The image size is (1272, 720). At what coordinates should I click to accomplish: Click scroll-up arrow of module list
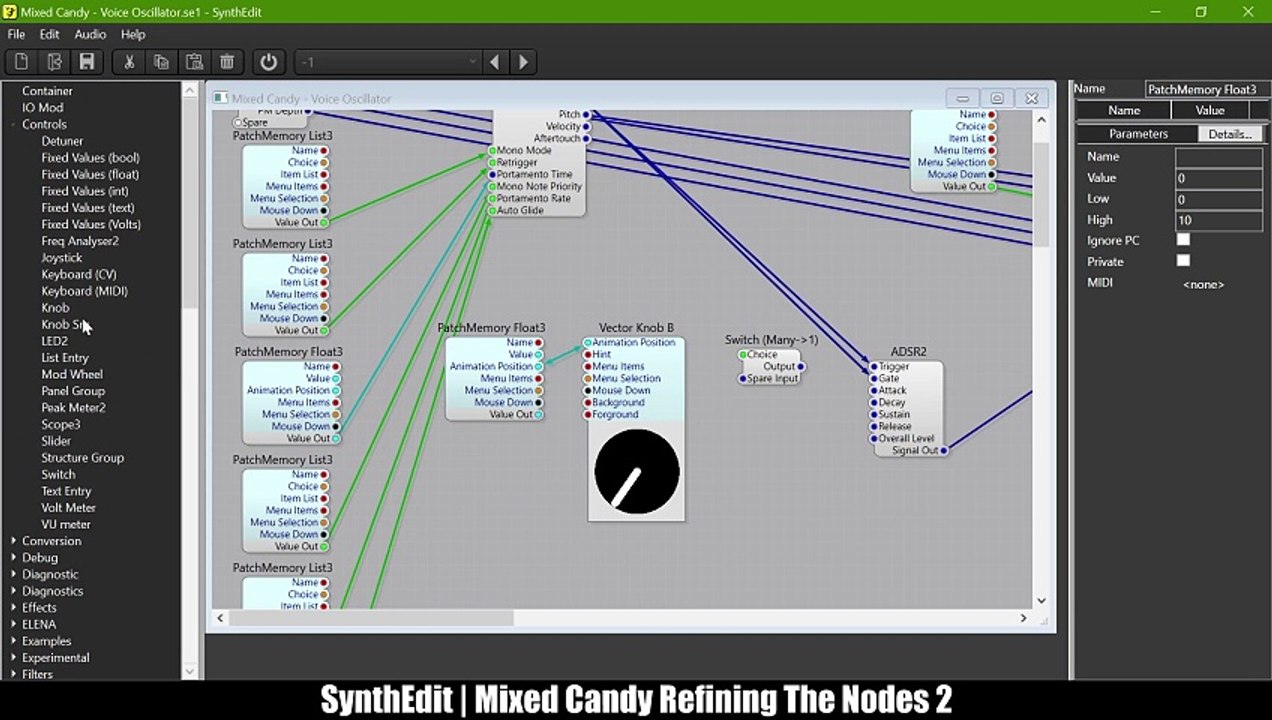pos(190,90)
